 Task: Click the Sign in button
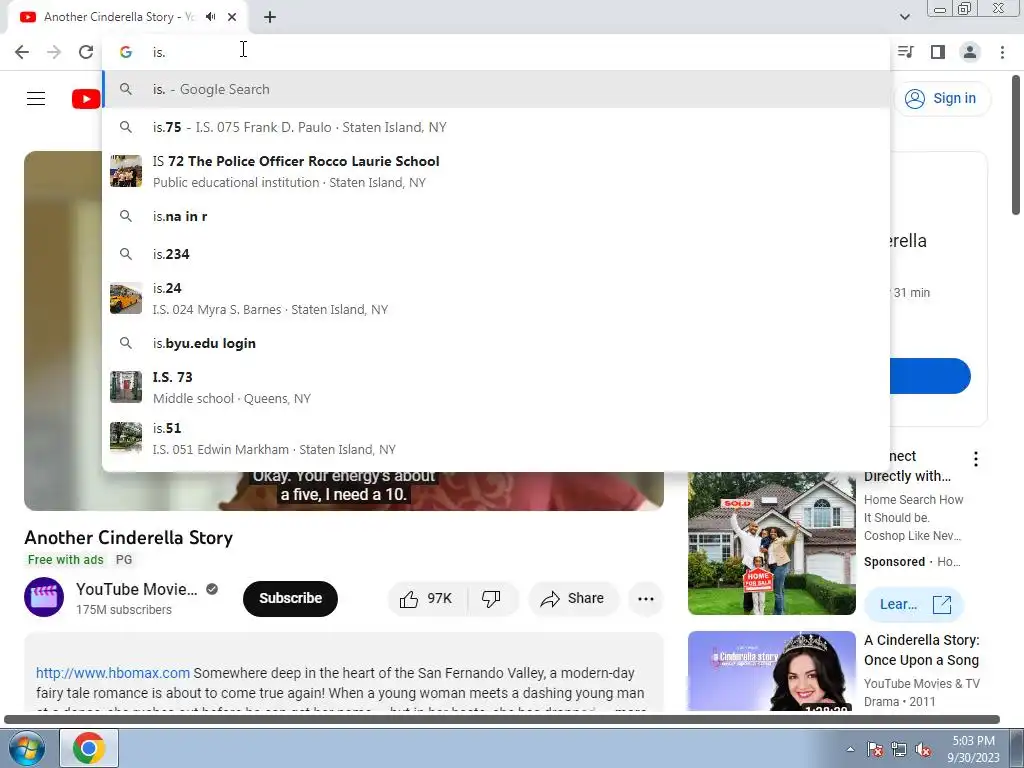[x=941, y=99]
